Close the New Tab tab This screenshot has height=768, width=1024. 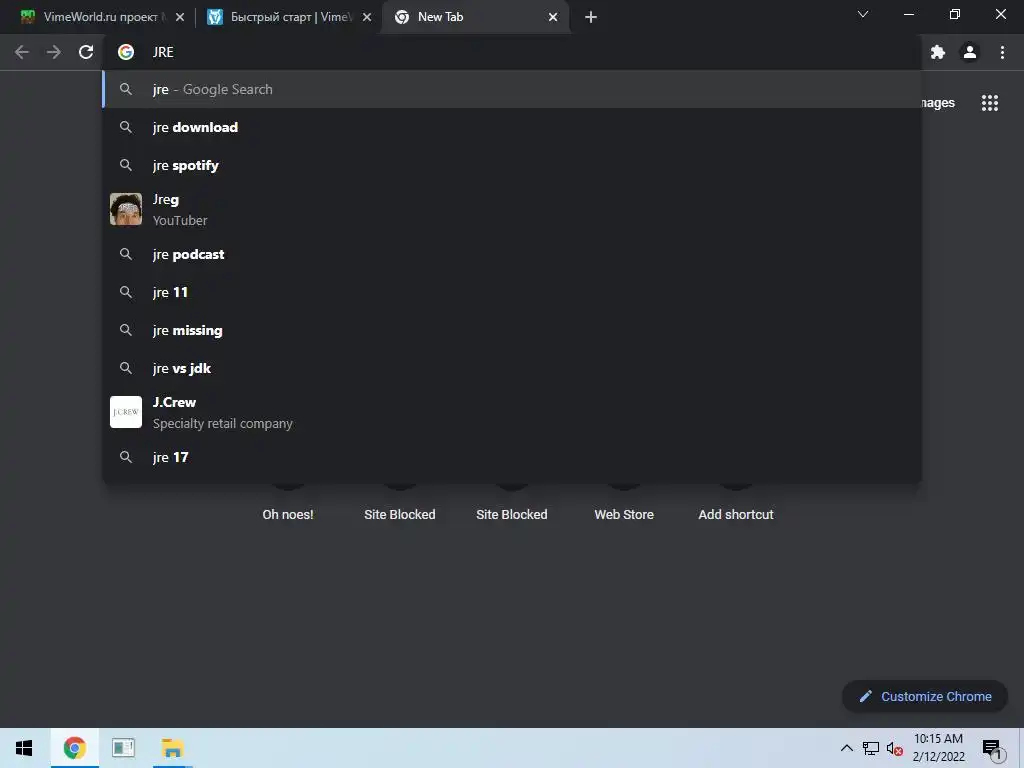tap(553, 17)
